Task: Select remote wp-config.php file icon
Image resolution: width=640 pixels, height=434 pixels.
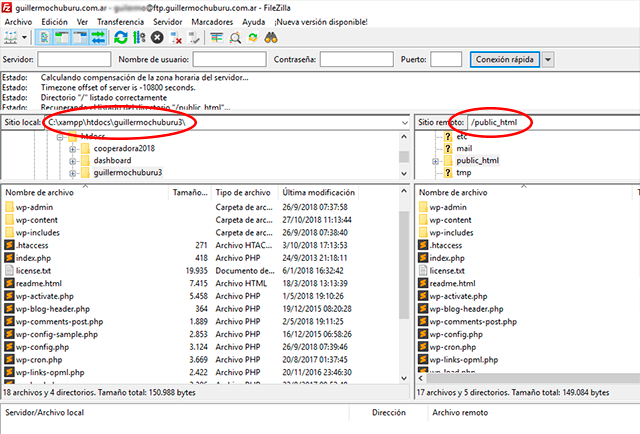Action: (x=423, y=334)
